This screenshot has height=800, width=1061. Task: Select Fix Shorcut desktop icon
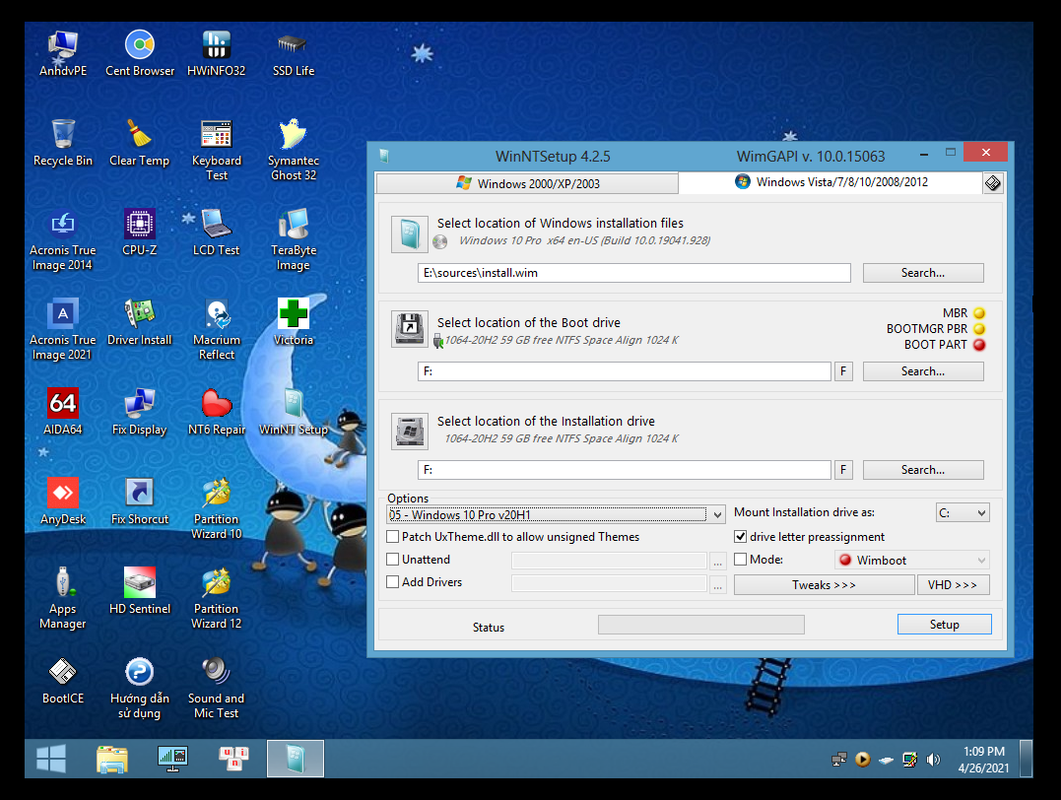point(139,502)
